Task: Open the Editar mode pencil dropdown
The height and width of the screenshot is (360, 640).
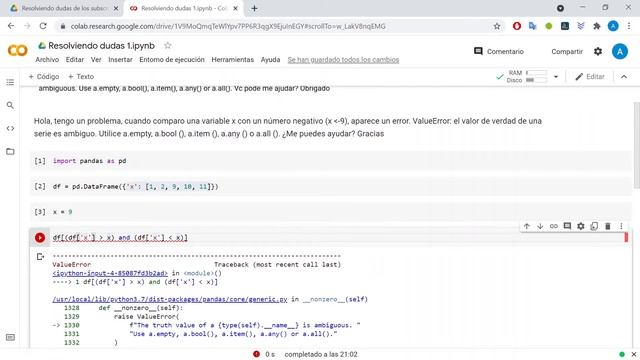Action: (x=589, y=77)
